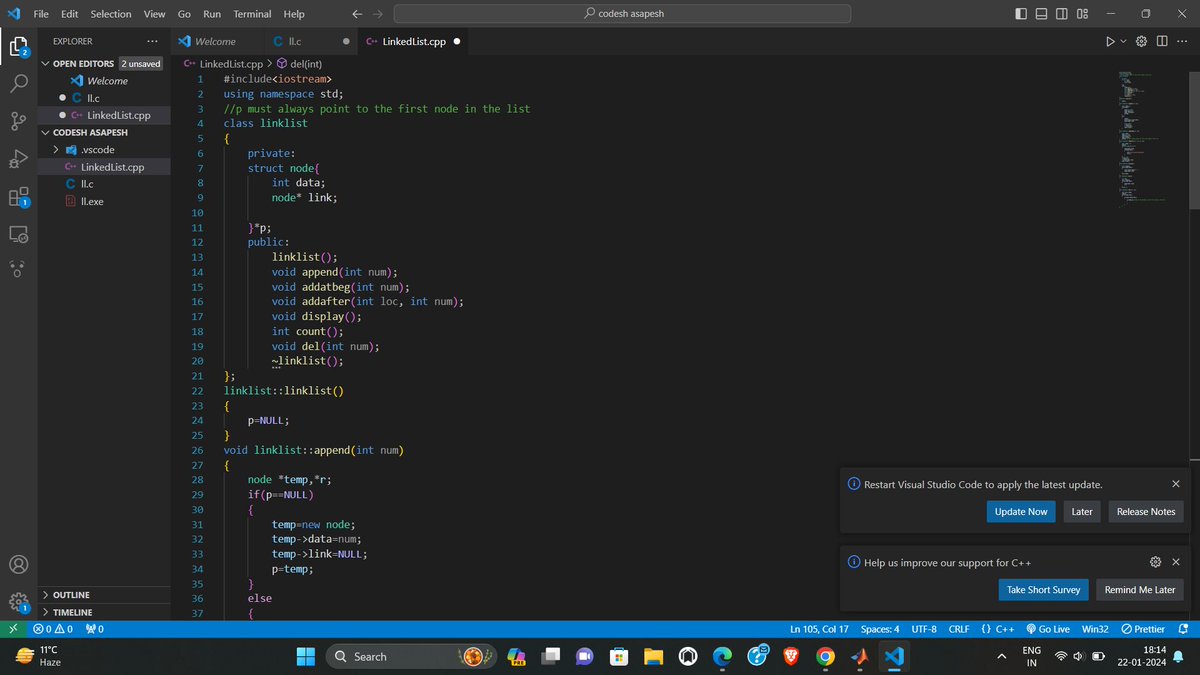Image resolution: width=1200 pixels, height=675 pixels.
Task: Click the Prettier indicator in the status bar
Action: pos(1141,629)
